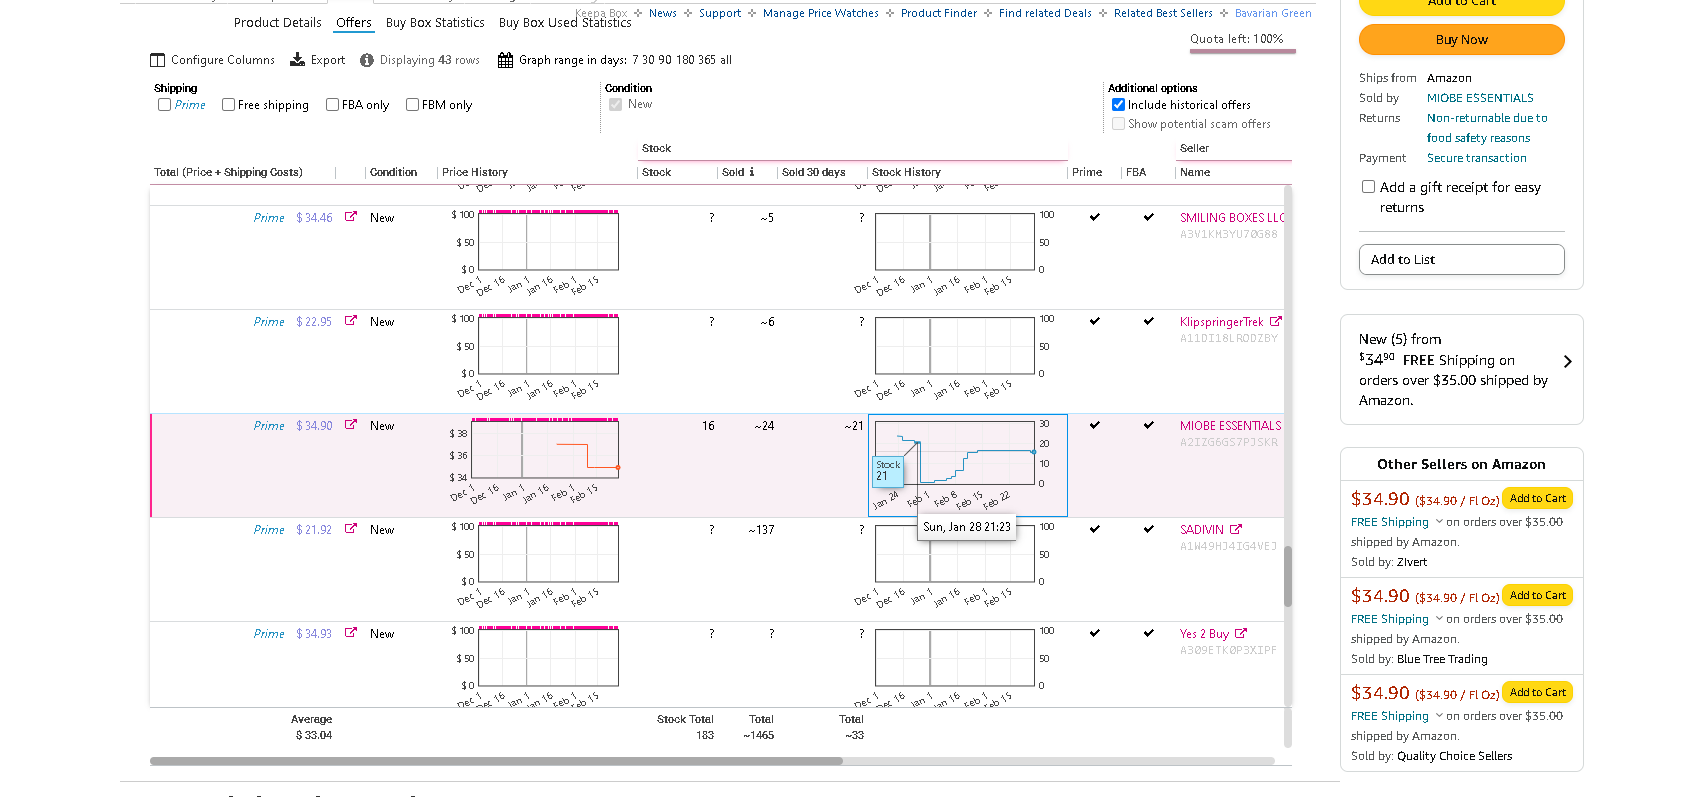Sort by Sold 30 days column header

tap(813, 172)
